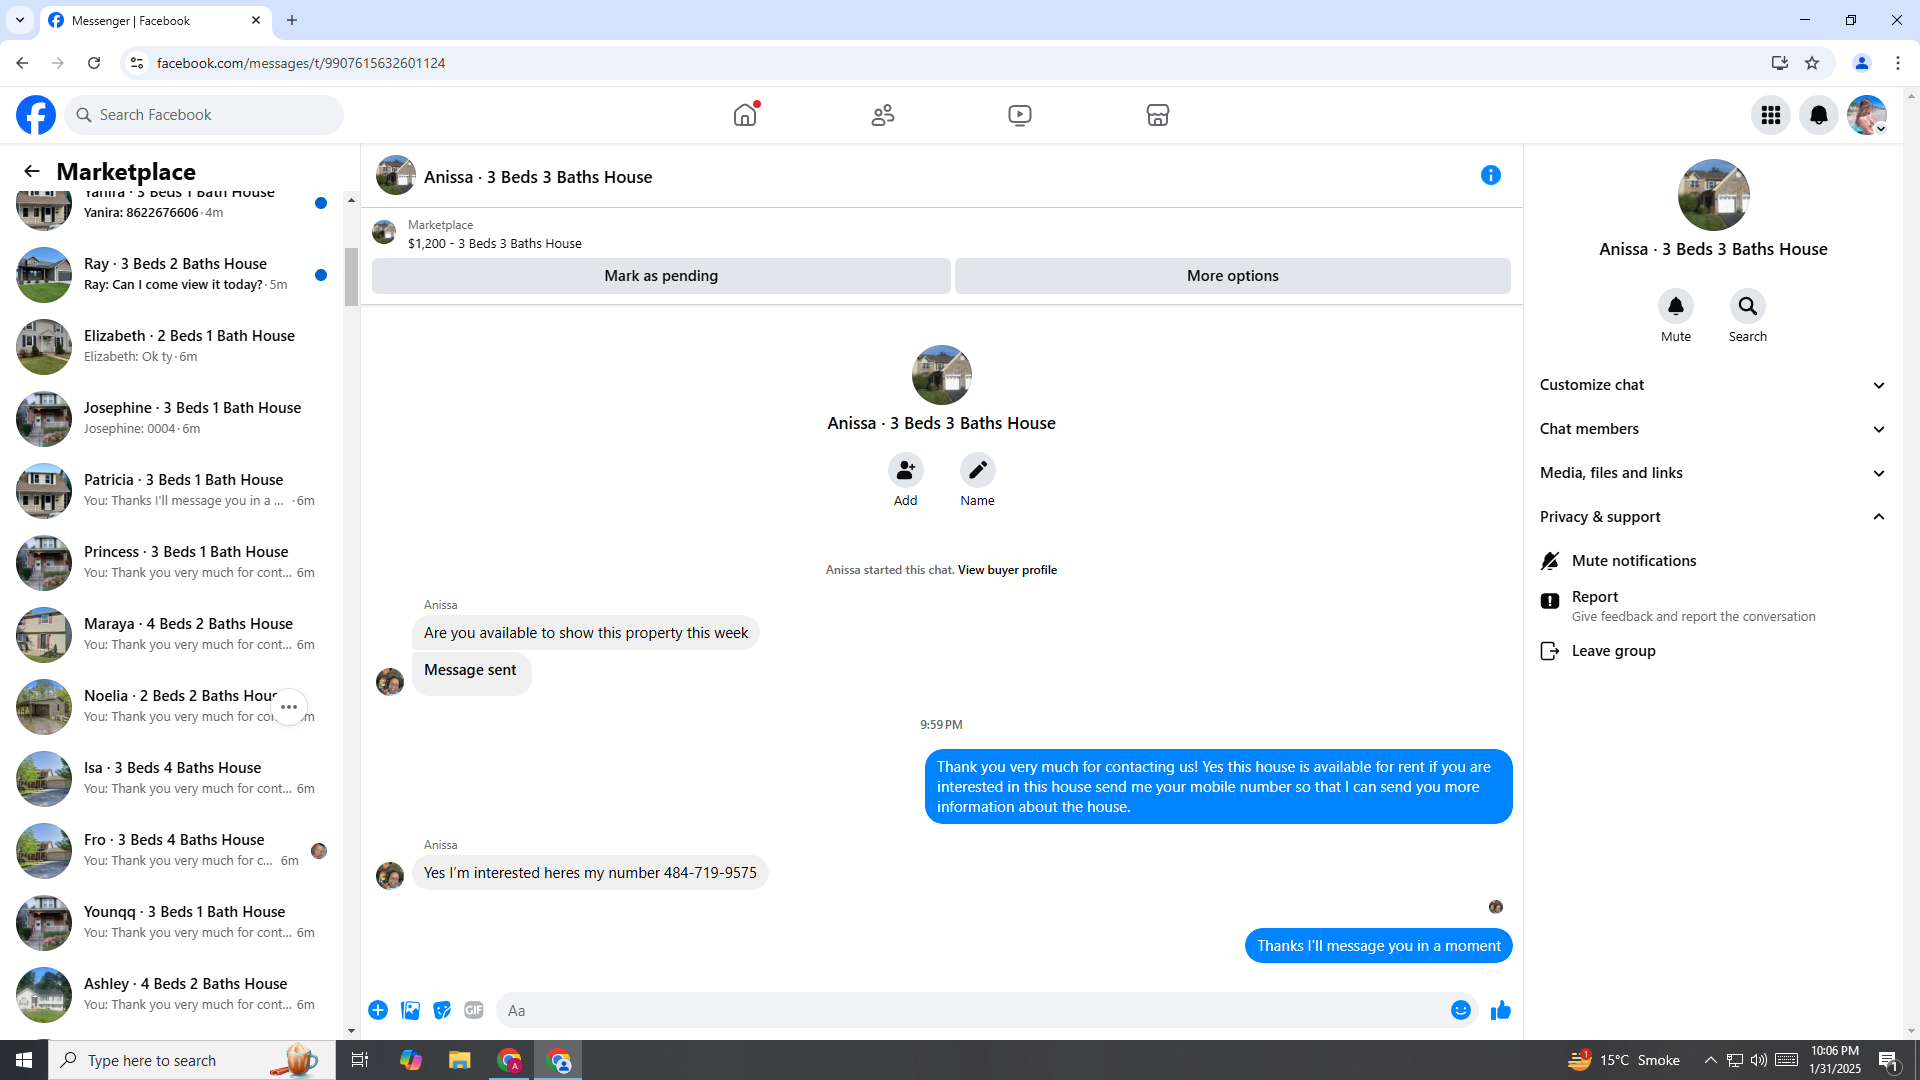The width and height of the screenshot is (1920, 1080).
Task: Open the Marketplace storefront icon
Action: (1158, 115)
